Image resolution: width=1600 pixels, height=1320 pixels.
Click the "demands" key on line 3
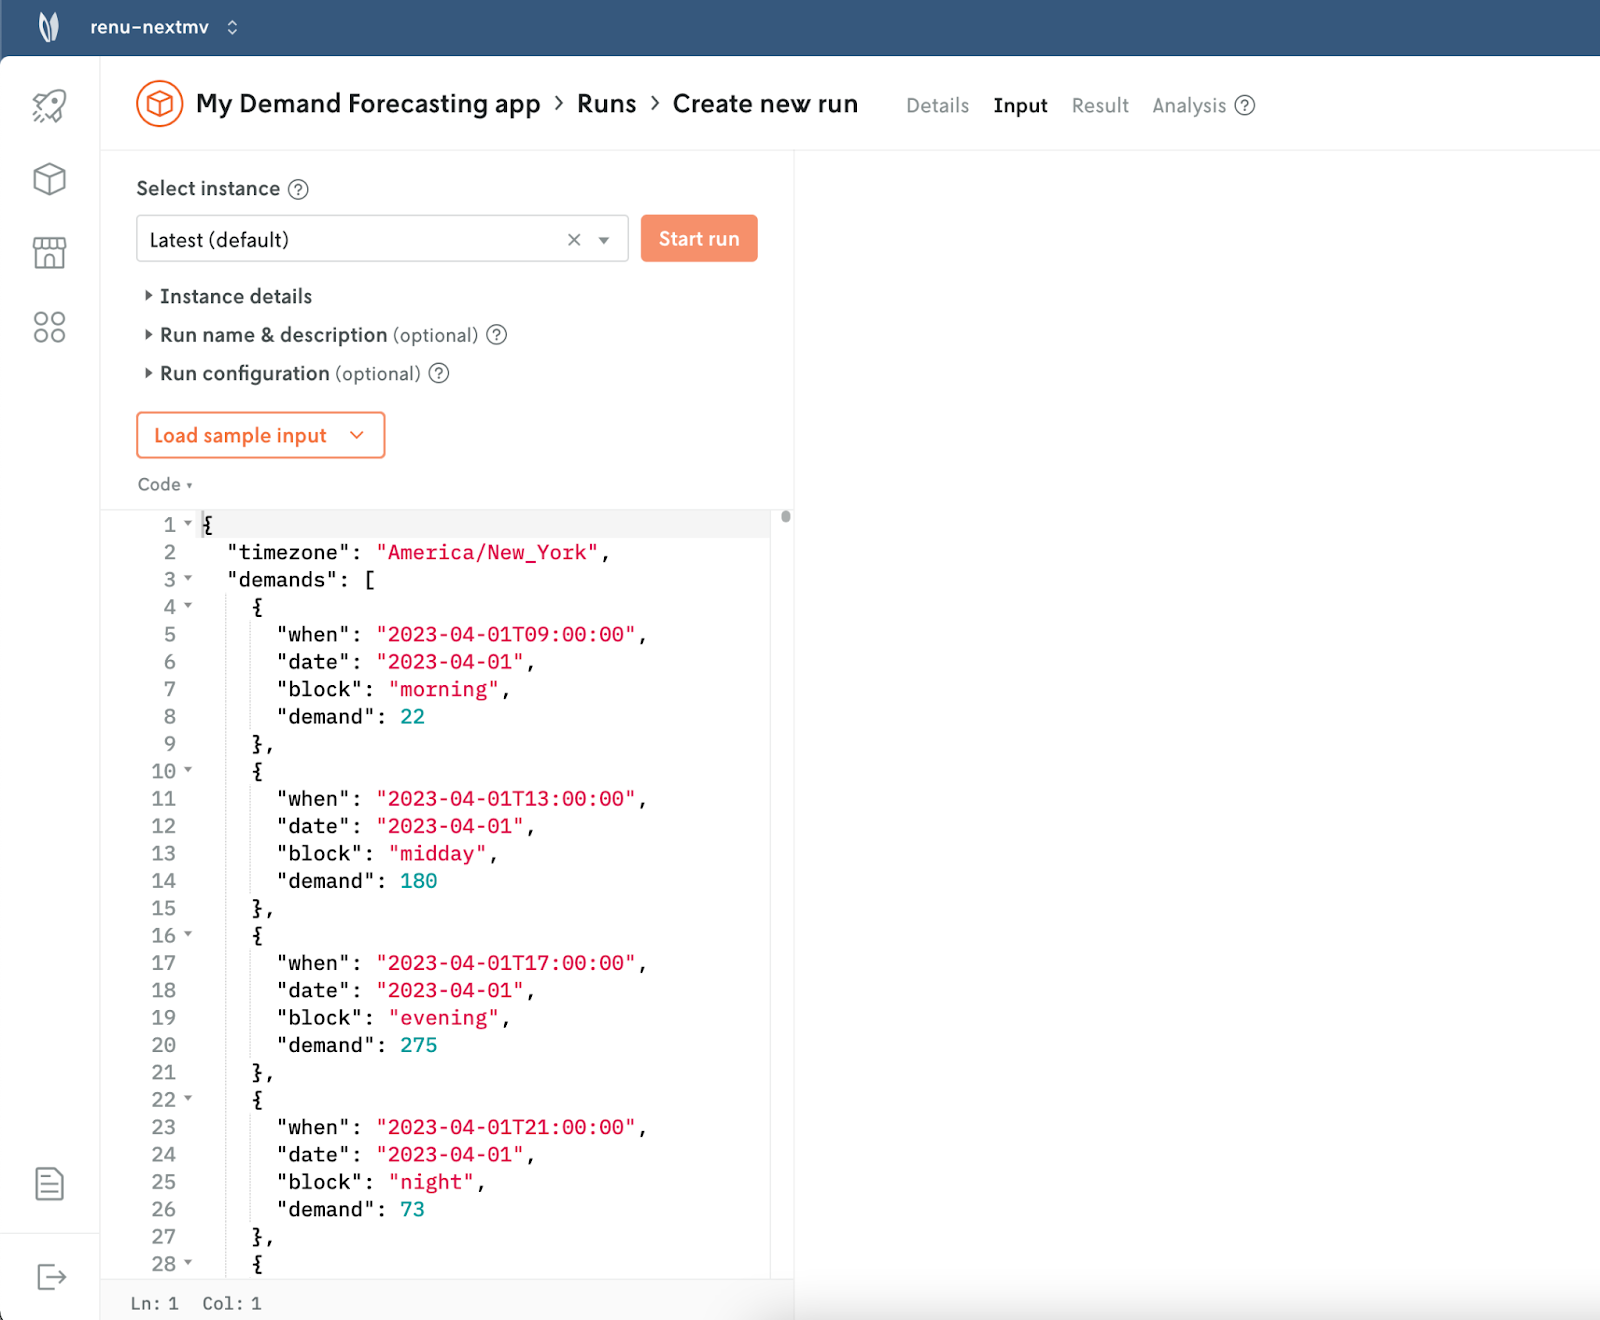click(x=282, y=579)
